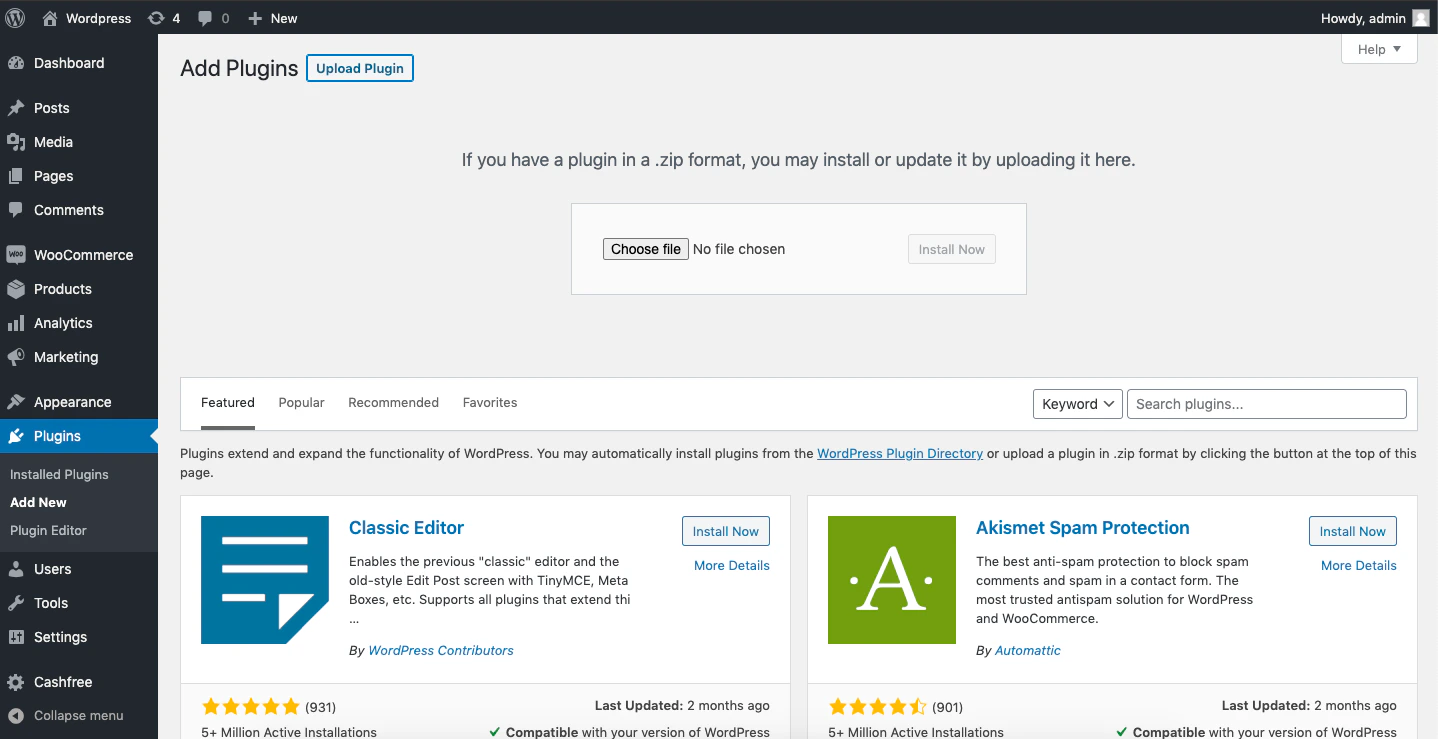Click the Users person icon
This screenshot has height=739, width=1438.
[15, 569]
